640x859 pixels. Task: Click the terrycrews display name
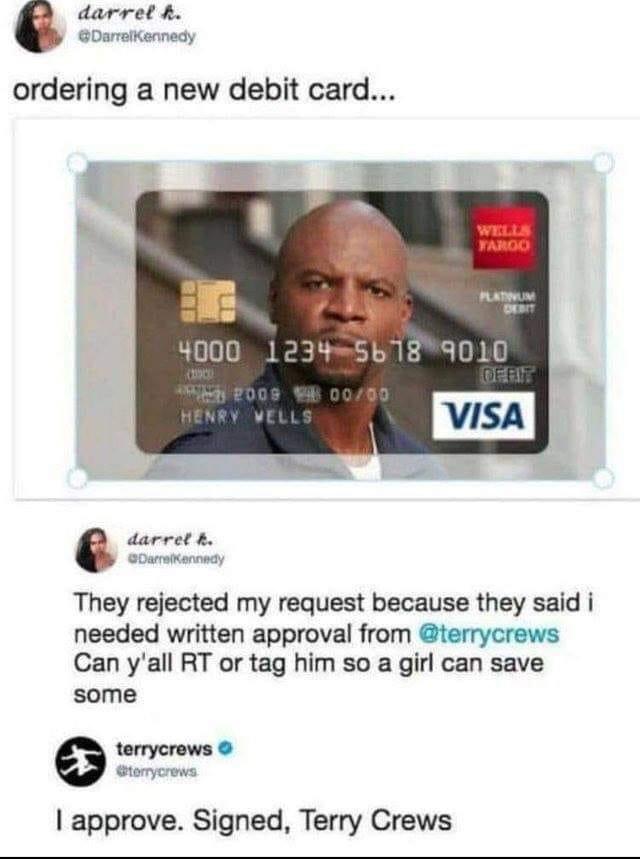[164, 748]
